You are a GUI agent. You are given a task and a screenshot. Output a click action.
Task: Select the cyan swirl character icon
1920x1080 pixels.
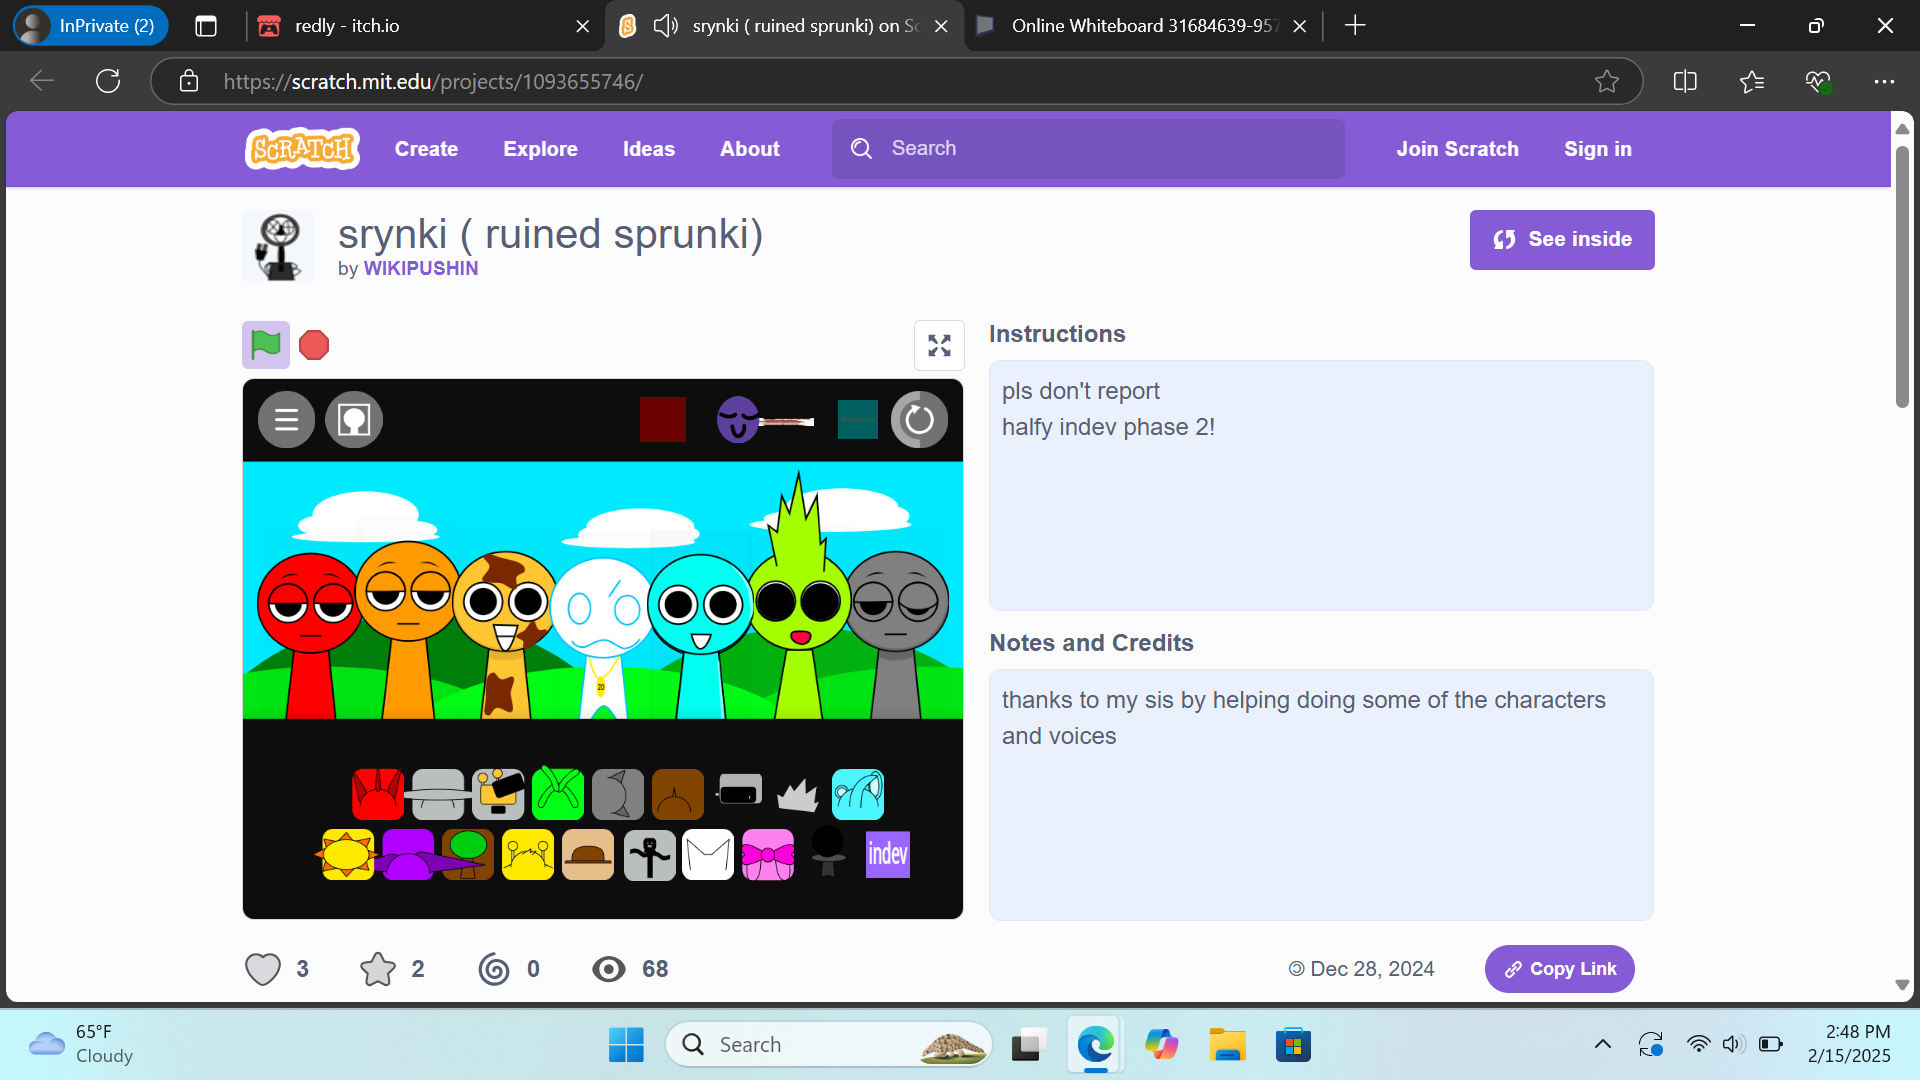(x=858, y=794)
